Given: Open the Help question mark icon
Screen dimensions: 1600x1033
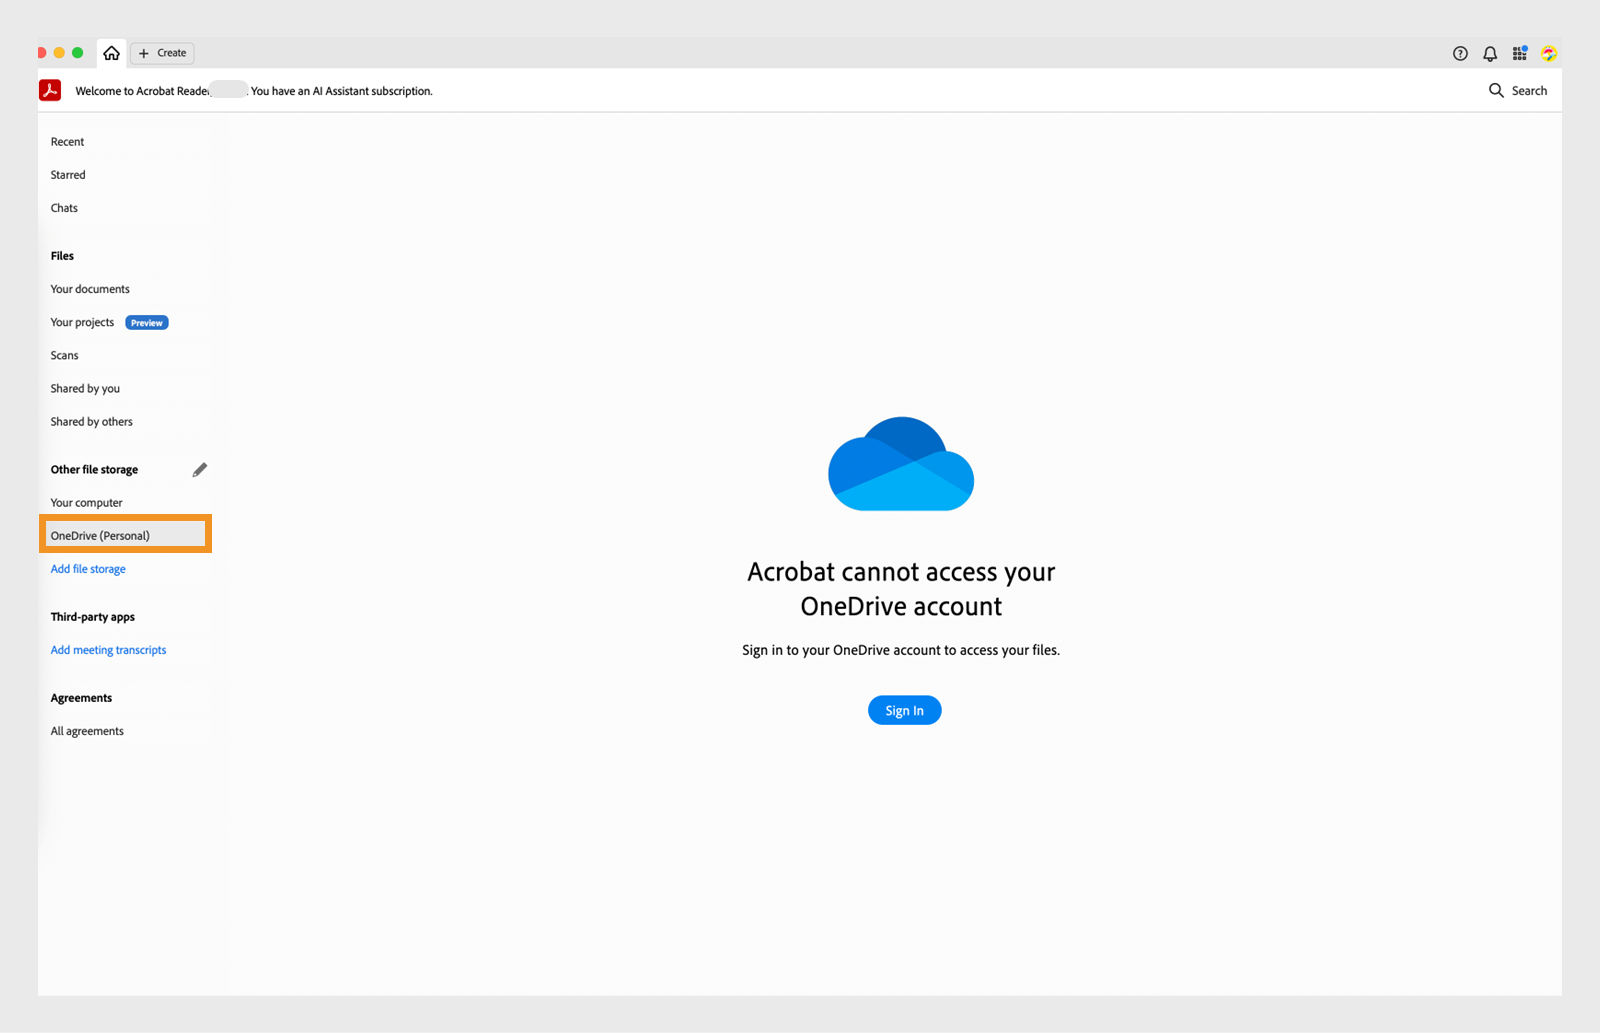Looking at the screenshot, I should 1460,53.
